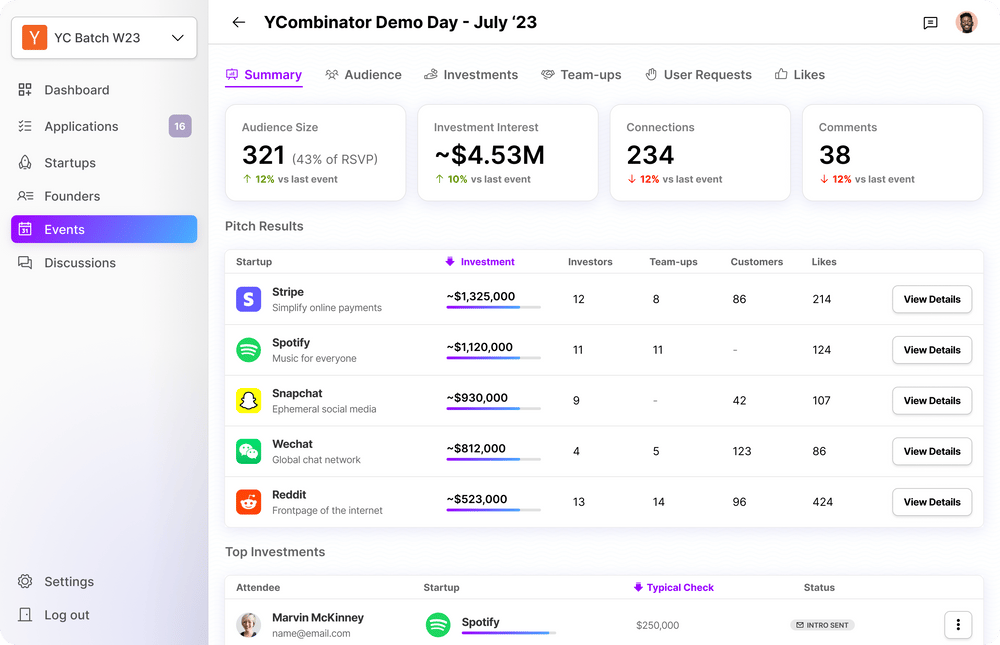Click the Wechat logo icon
The image size is (1000, 645).
[249, 451]
